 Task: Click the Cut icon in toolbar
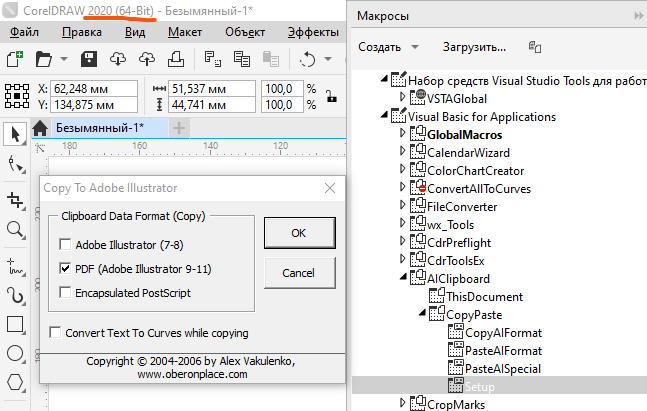pyautogui.click(x=213, y=59)
